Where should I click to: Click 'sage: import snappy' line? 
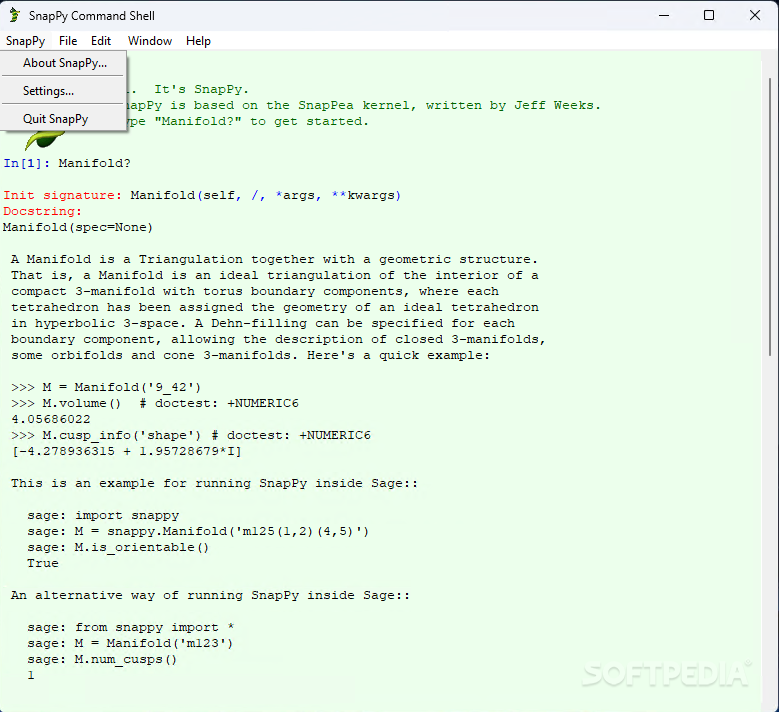[x=103, y=515]
